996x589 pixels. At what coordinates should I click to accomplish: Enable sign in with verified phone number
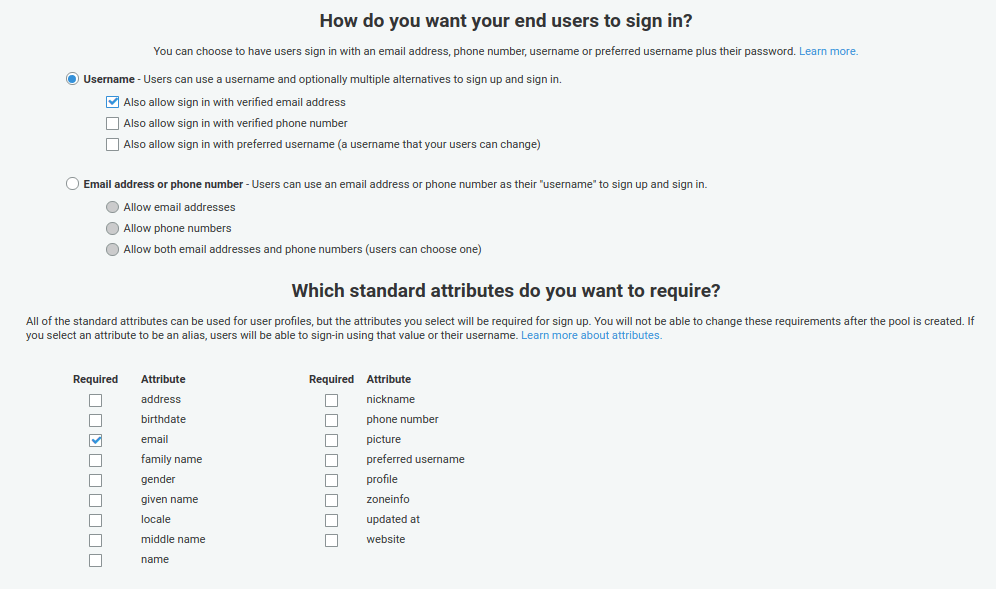[112, 124]
